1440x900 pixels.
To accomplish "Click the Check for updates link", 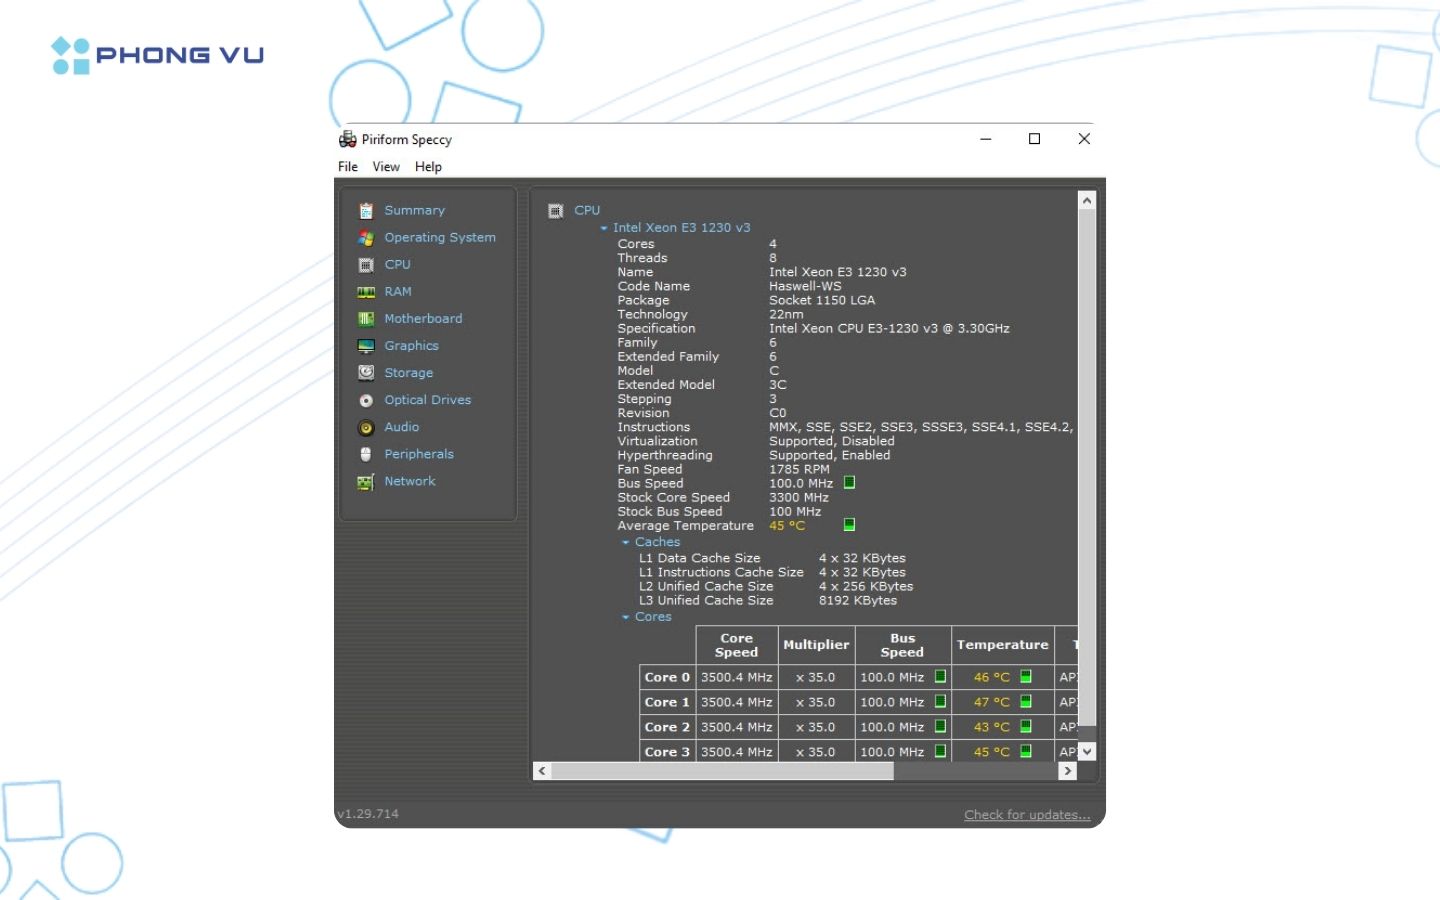I will point(1026,815).
